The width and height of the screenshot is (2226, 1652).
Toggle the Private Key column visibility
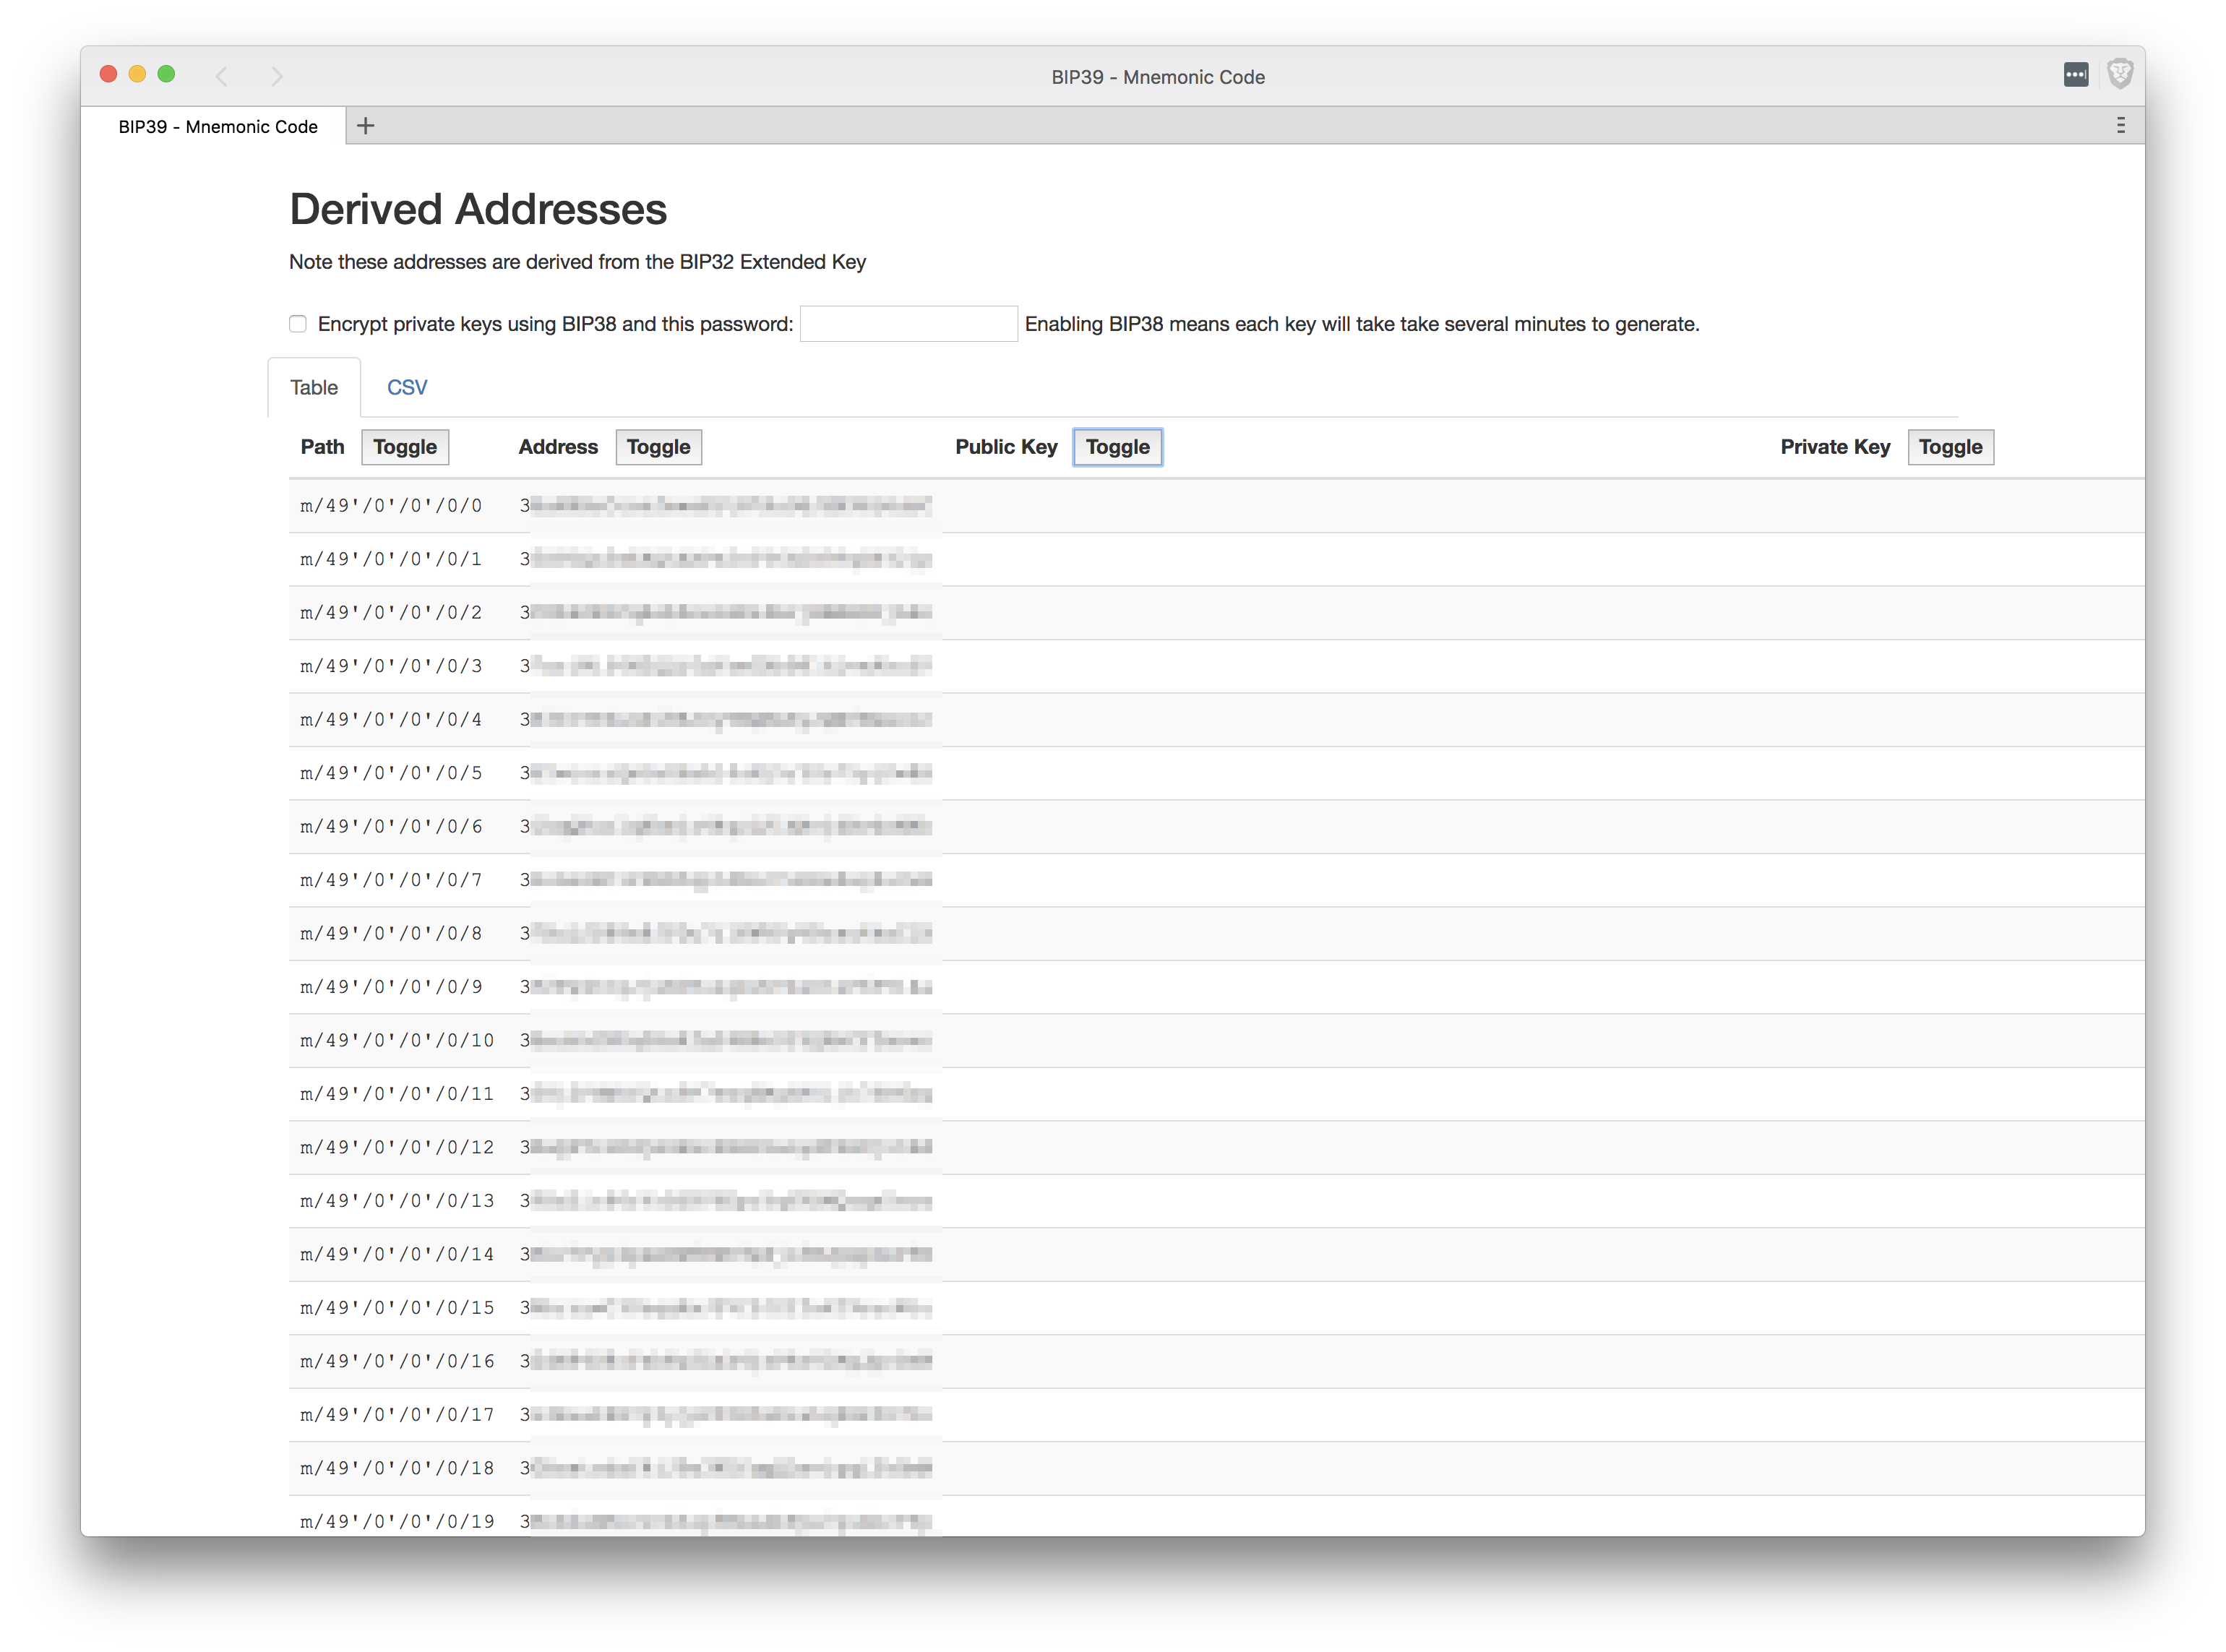click(x=1949, y=447)
